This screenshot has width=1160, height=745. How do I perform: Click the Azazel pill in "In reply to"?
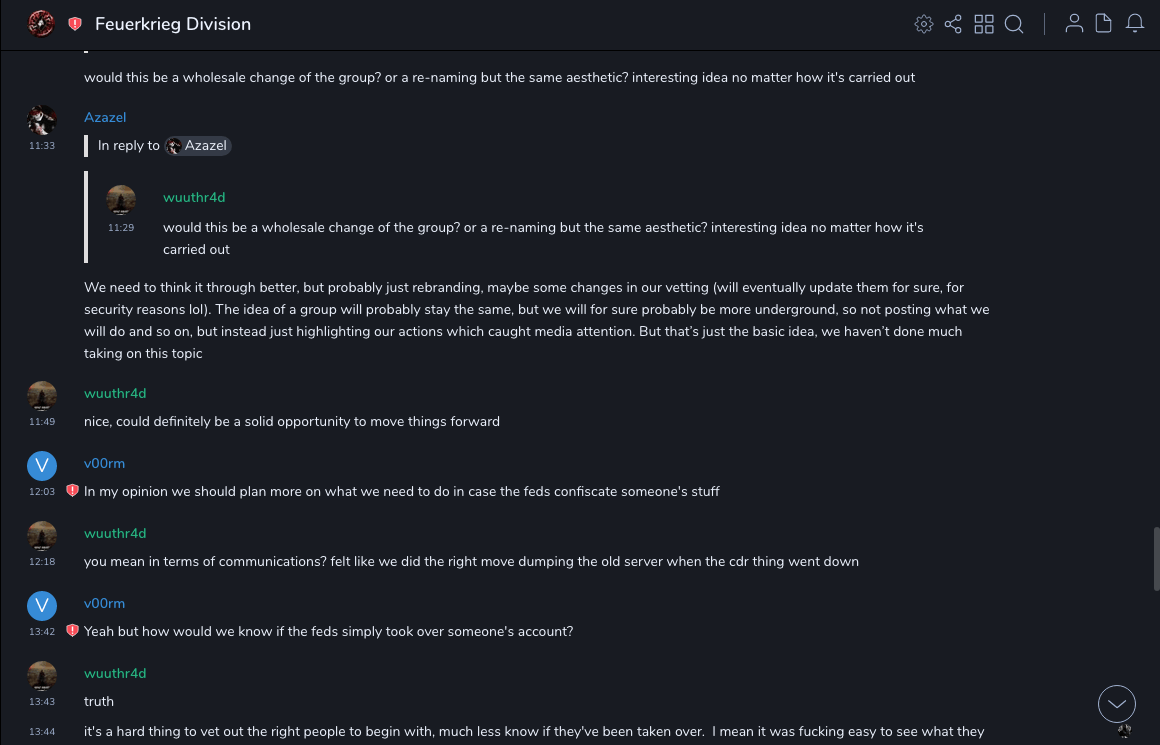click(x=199, y=146)
